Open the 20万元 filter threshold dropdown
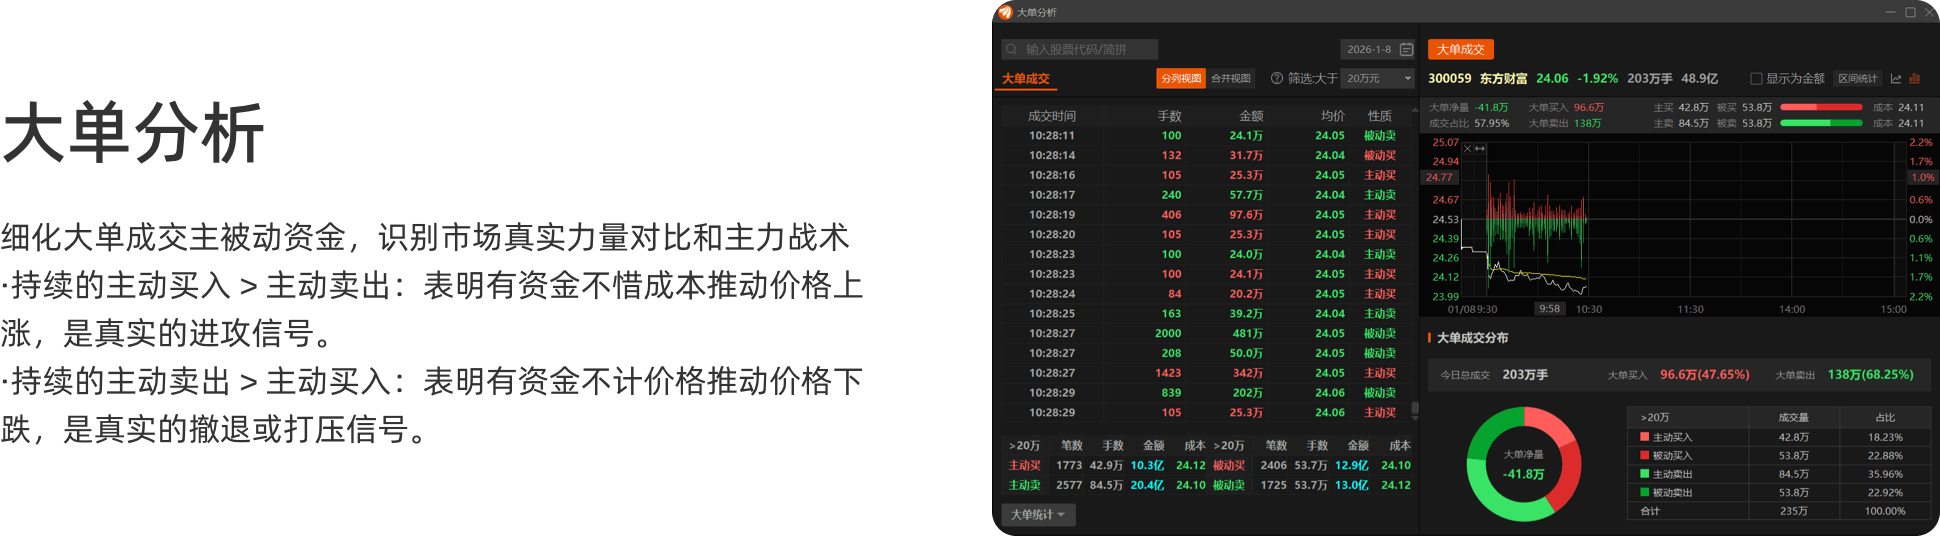This screenshot has width=1940, height=536. coord(1378,78)
